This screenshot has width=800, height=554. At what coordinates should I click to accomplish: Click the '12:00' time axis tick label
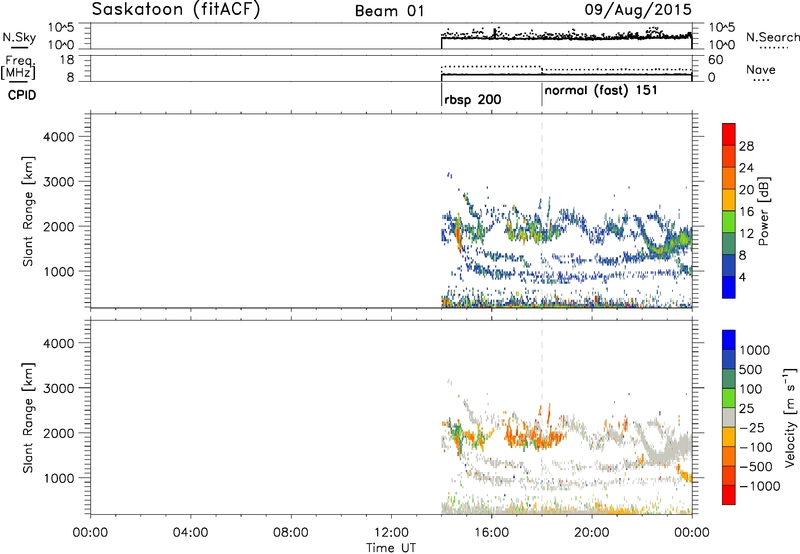click(391, 533)
